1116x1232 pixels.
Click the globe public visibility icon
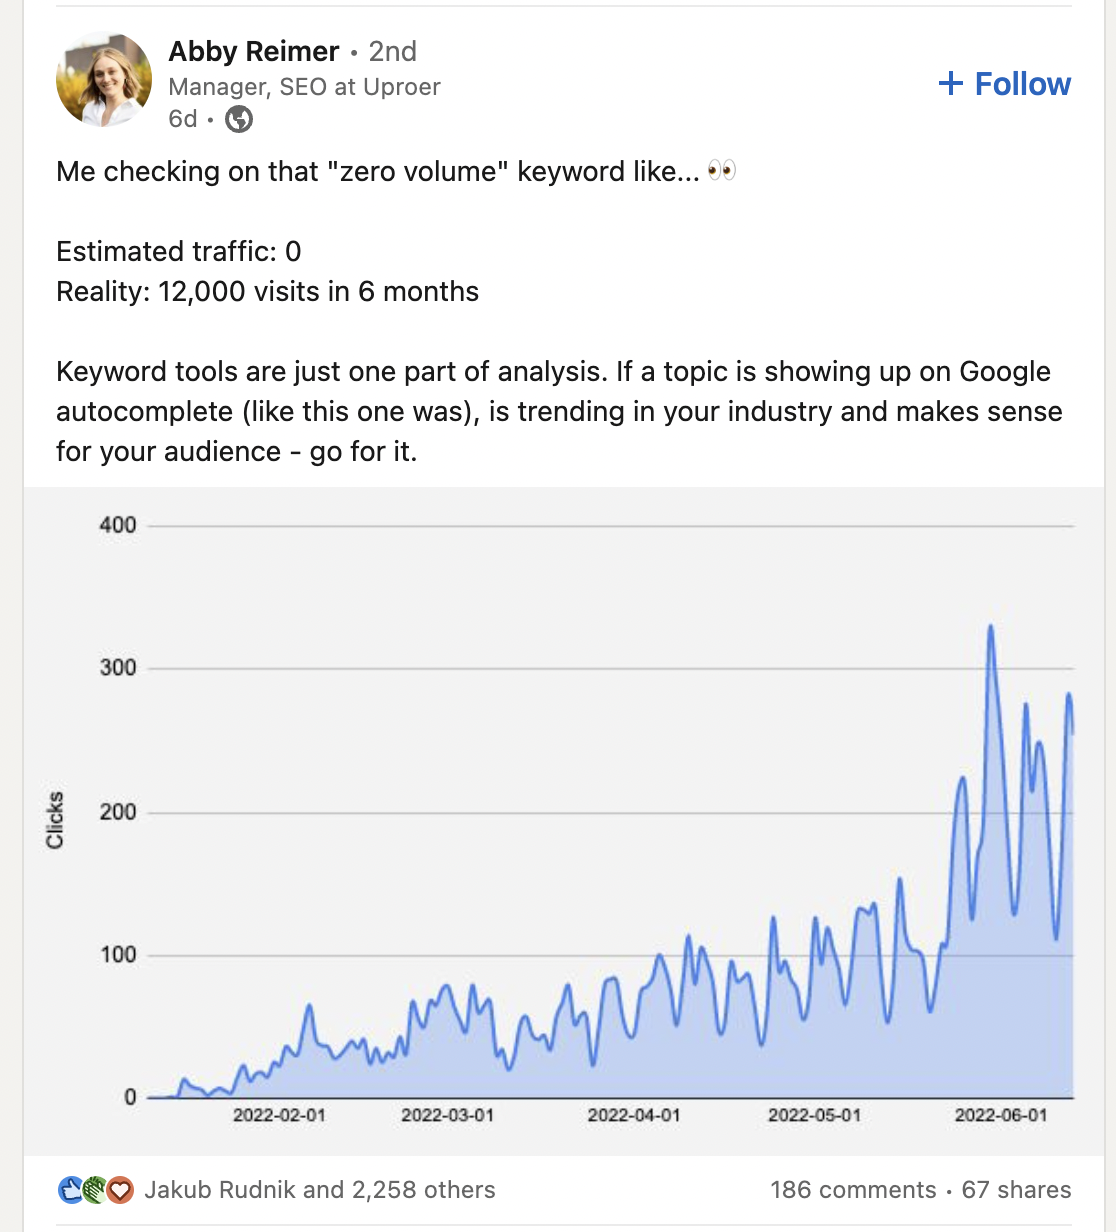tap(239, 120)
